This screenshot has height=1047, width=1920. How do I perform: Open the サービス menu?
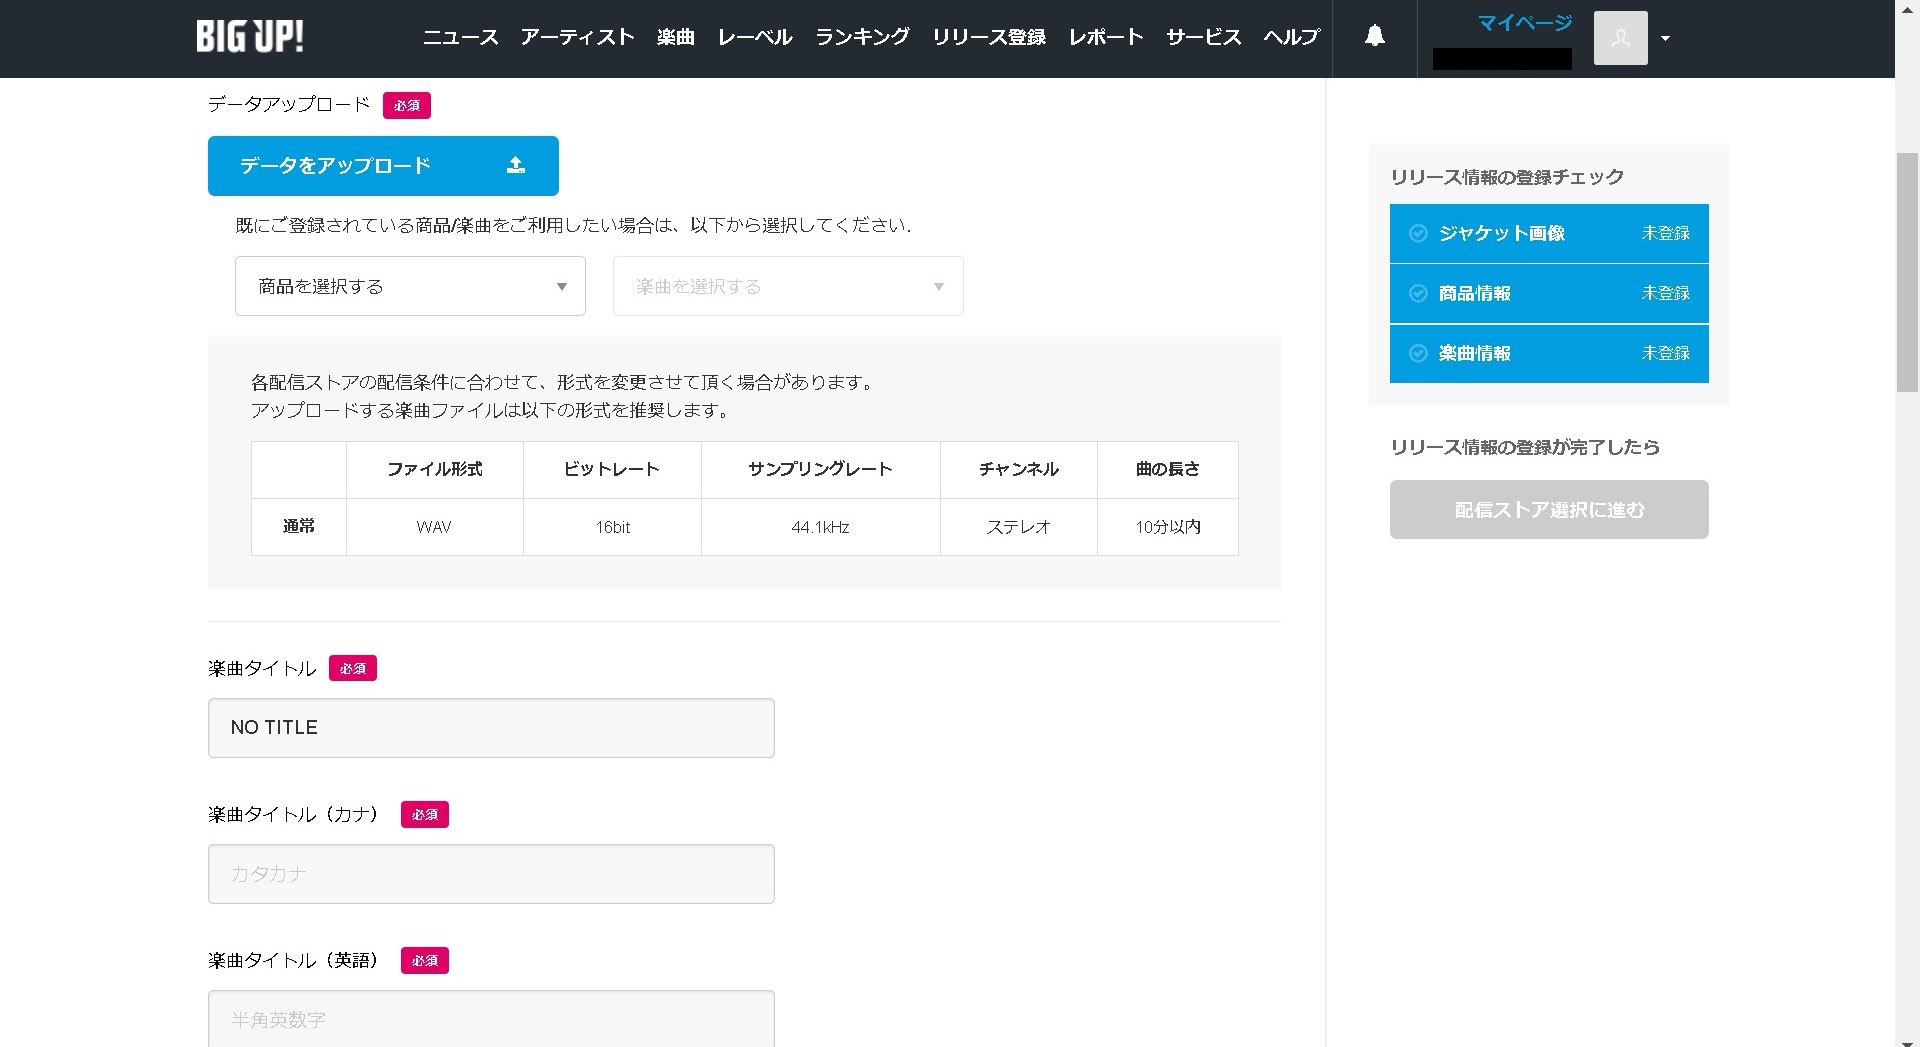1203,37
